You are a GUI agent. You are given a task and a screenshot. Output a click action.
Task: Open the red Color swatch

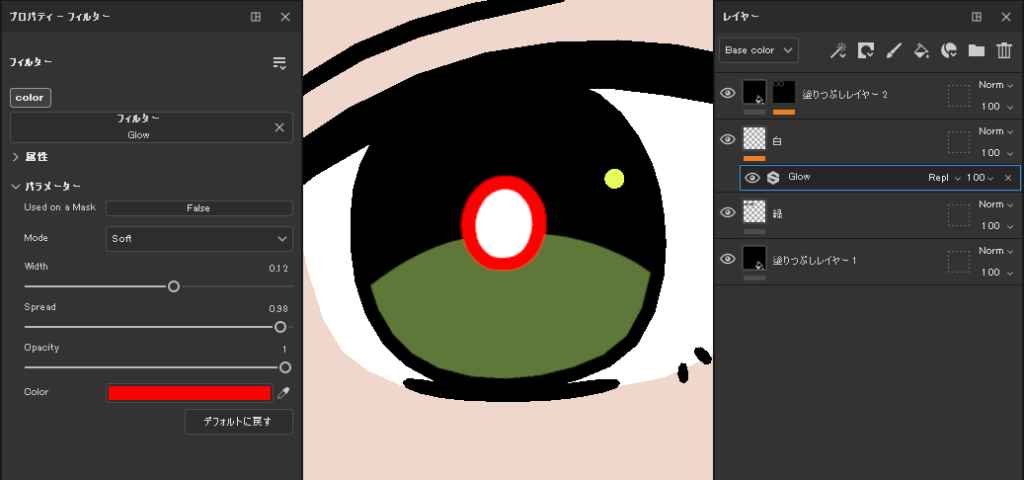point(189,393)
